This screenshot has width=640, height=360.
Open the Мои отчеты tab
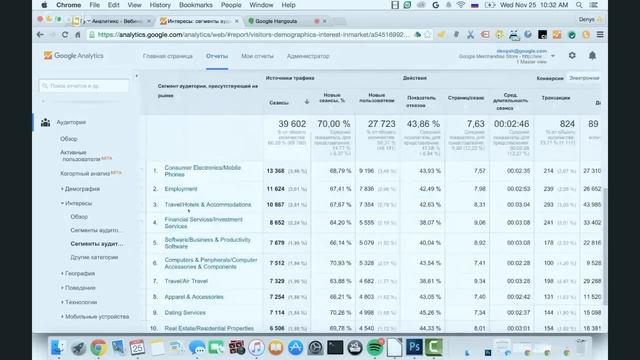(257, 56)
